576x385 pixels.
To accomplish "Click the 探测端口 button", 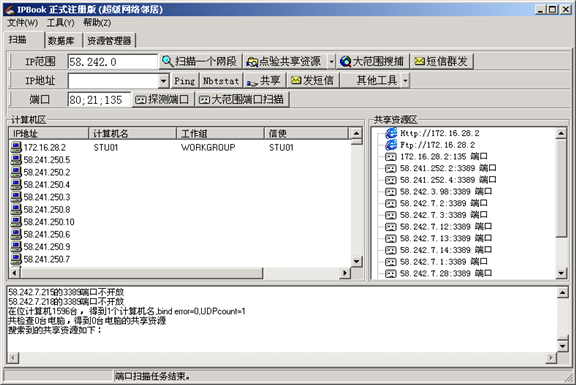I will pyautogui.click(x=162, y=100).
